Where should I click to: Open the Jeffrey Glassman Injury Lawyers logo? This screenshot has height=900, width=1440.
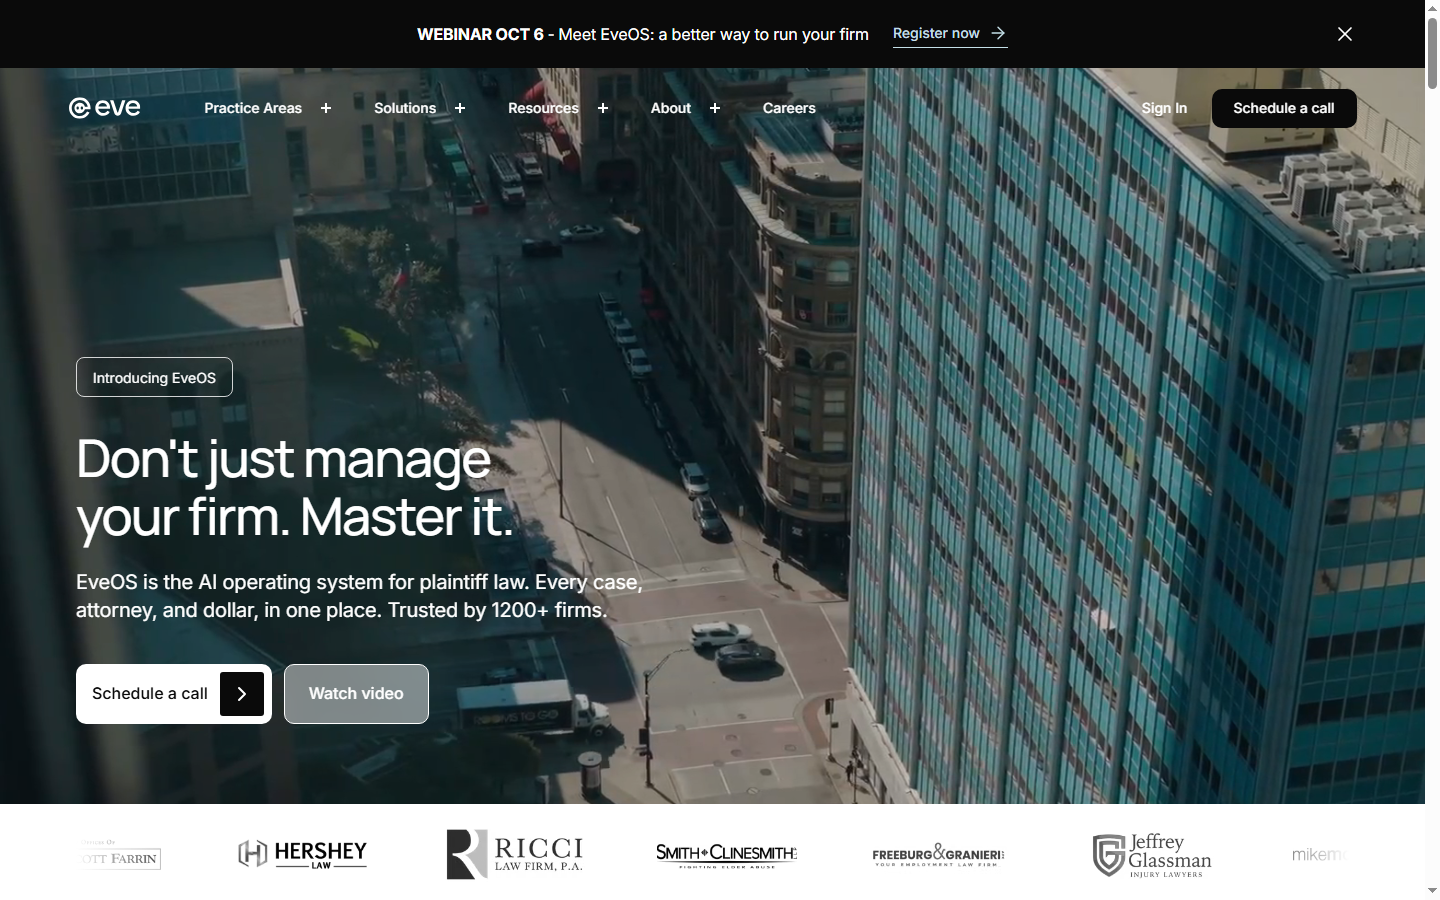1152,855
